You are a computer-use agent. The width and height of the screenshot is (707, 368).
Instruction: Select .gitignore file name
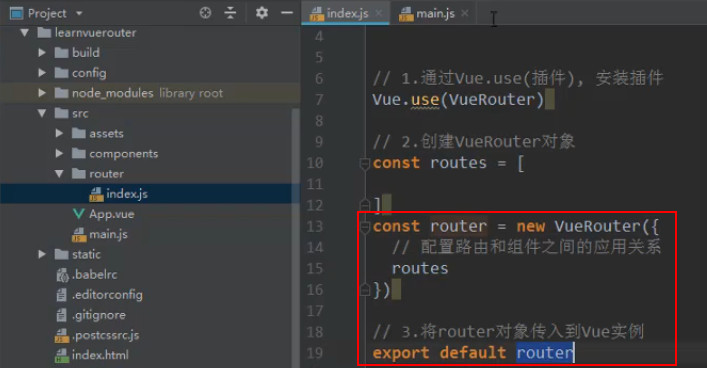pos(99,315)
